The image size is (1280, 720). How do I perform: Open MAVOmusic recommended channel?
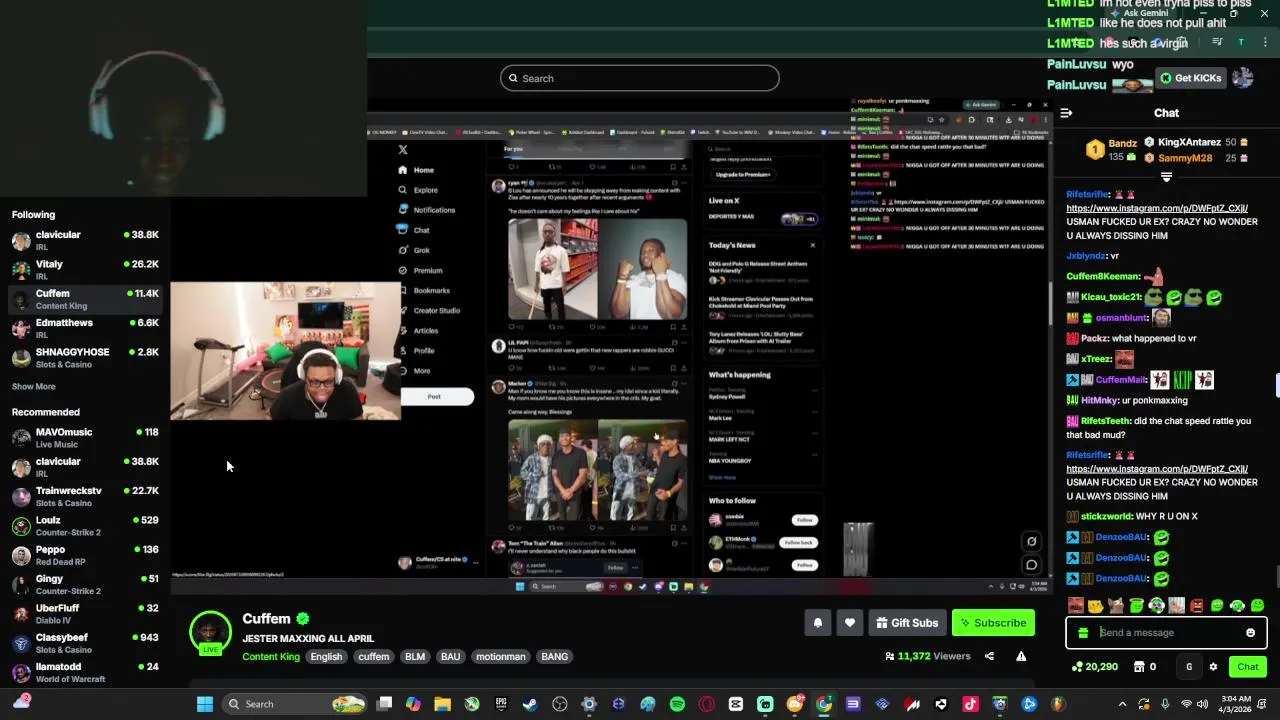tap(85, 438)
